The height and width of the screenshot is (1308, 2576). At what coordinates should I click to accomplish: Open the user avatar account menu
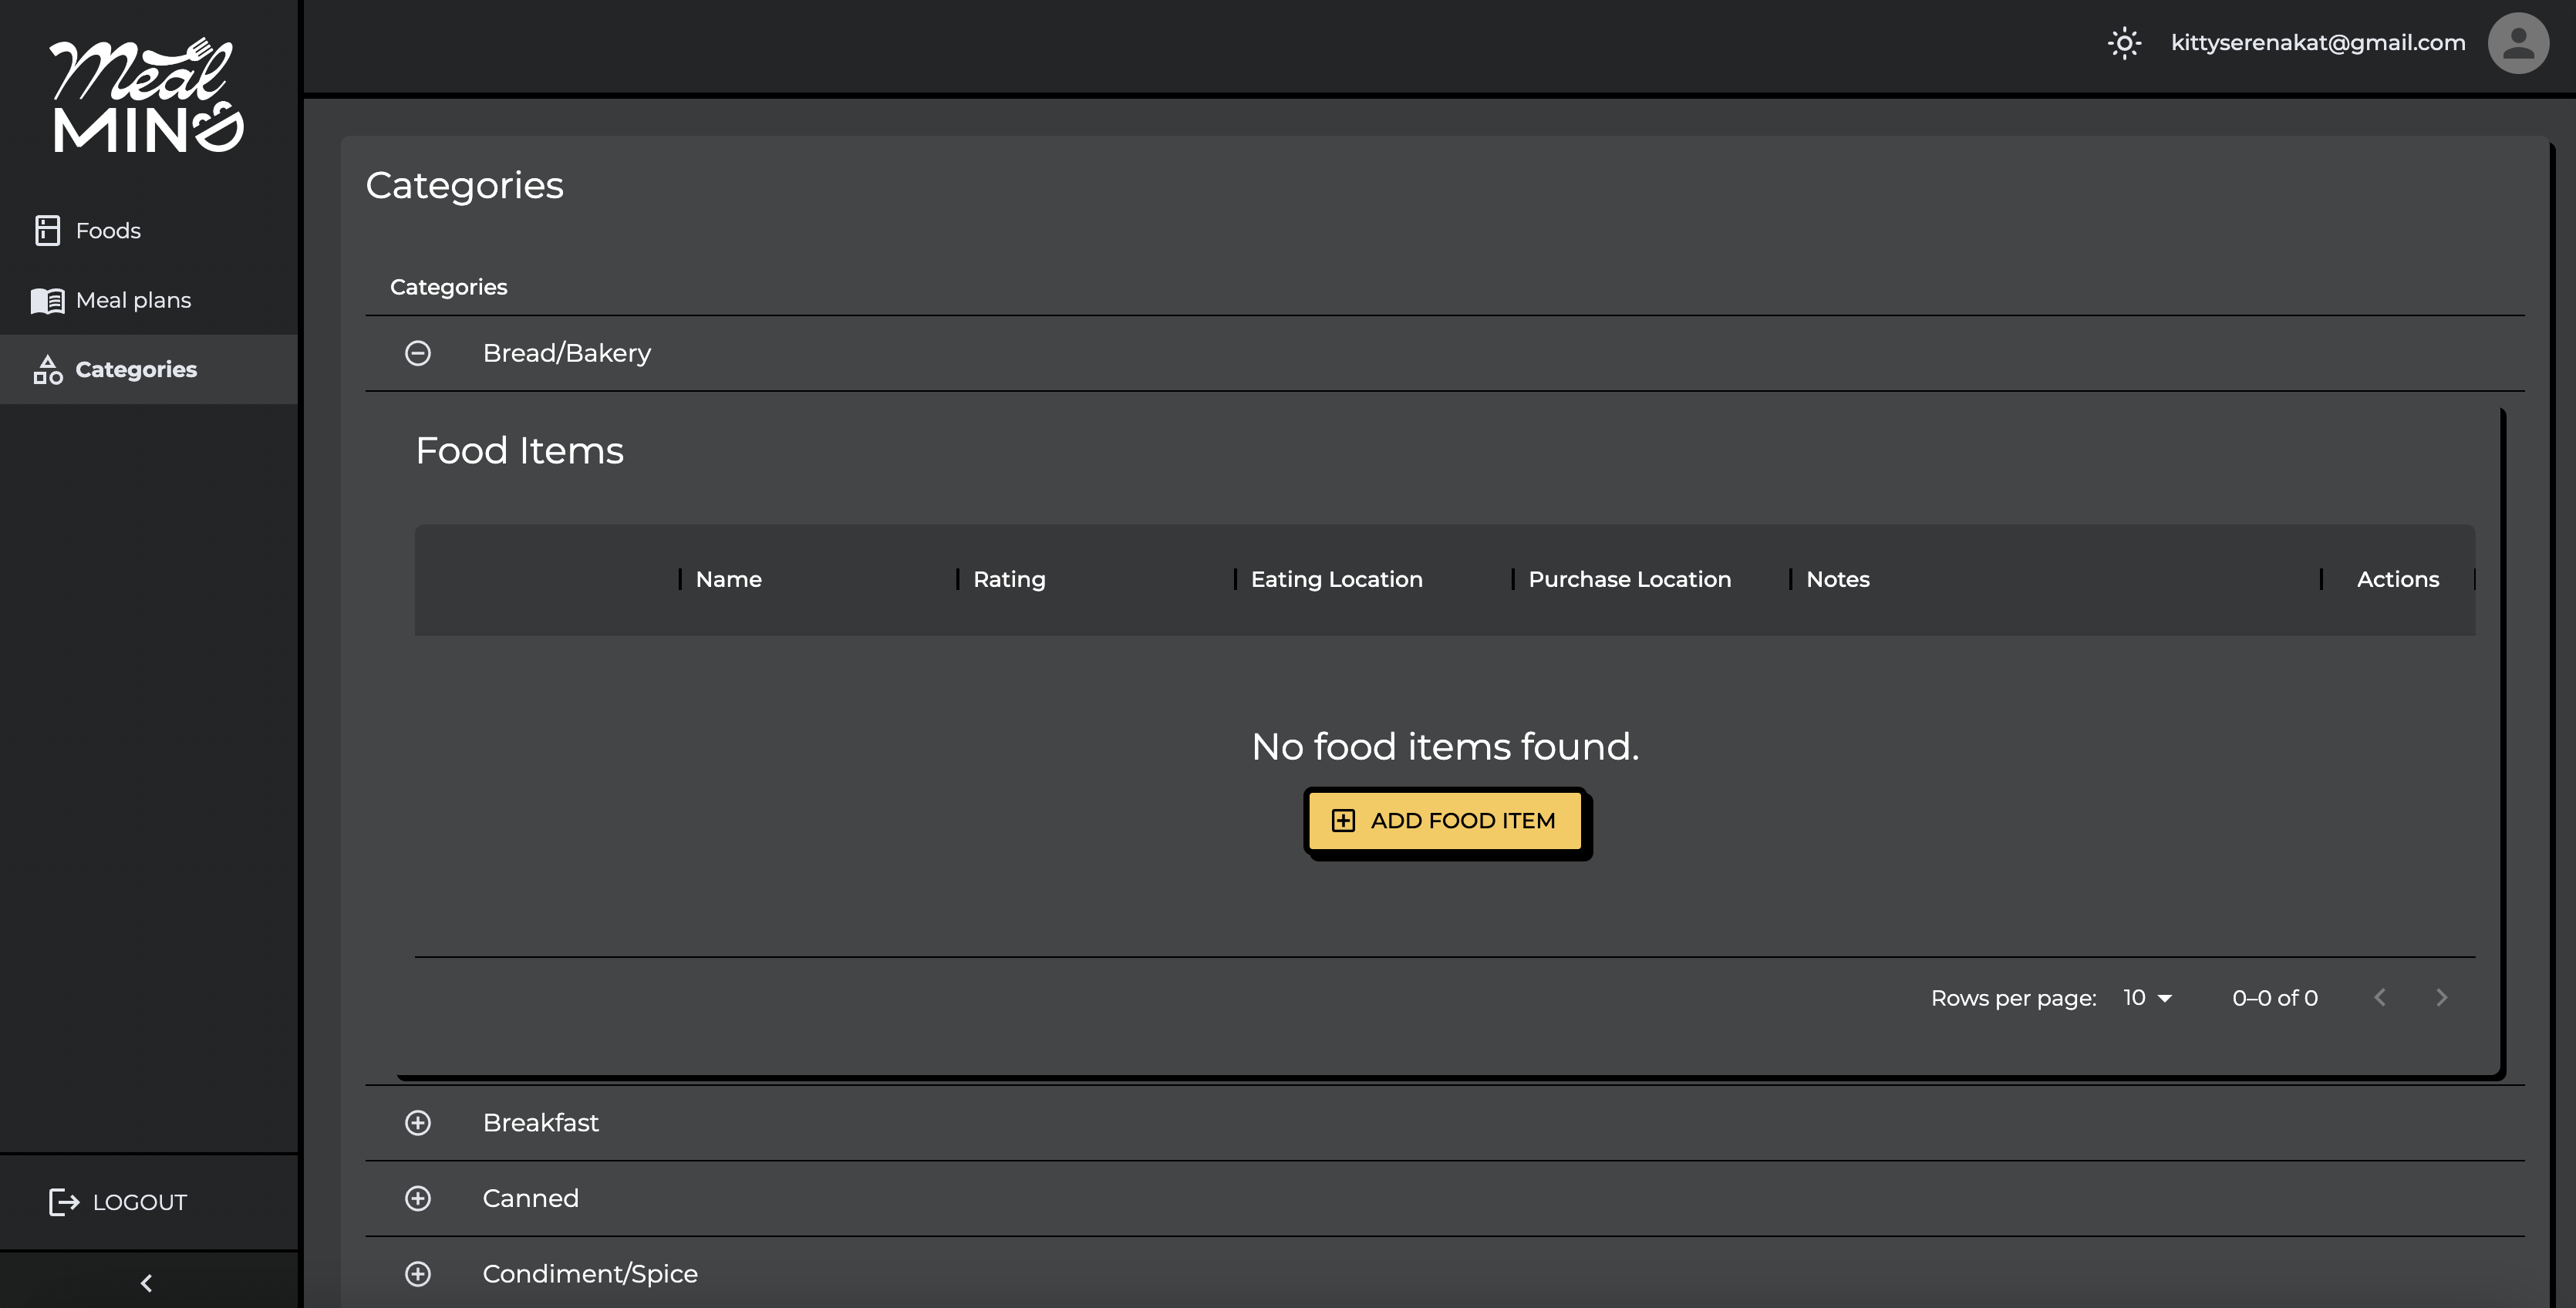pyautogui.click(x=2517, y=43)
